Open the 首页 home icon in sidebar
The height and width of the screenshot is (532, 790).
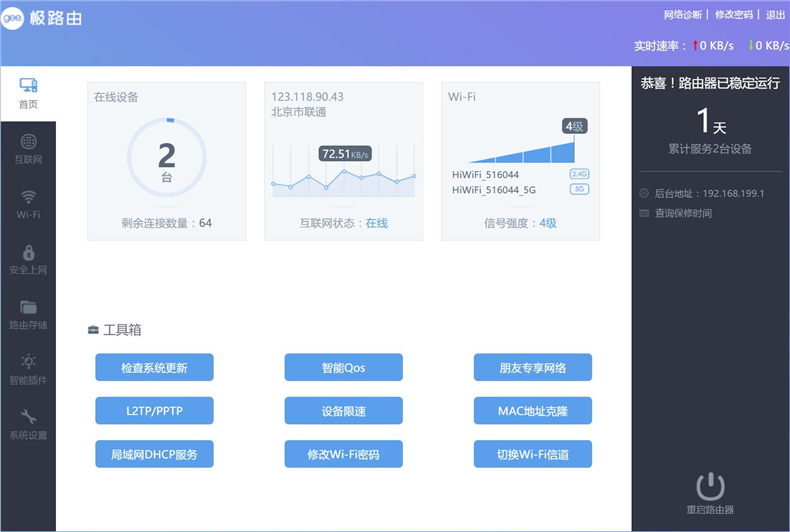(x=28, y=85)
